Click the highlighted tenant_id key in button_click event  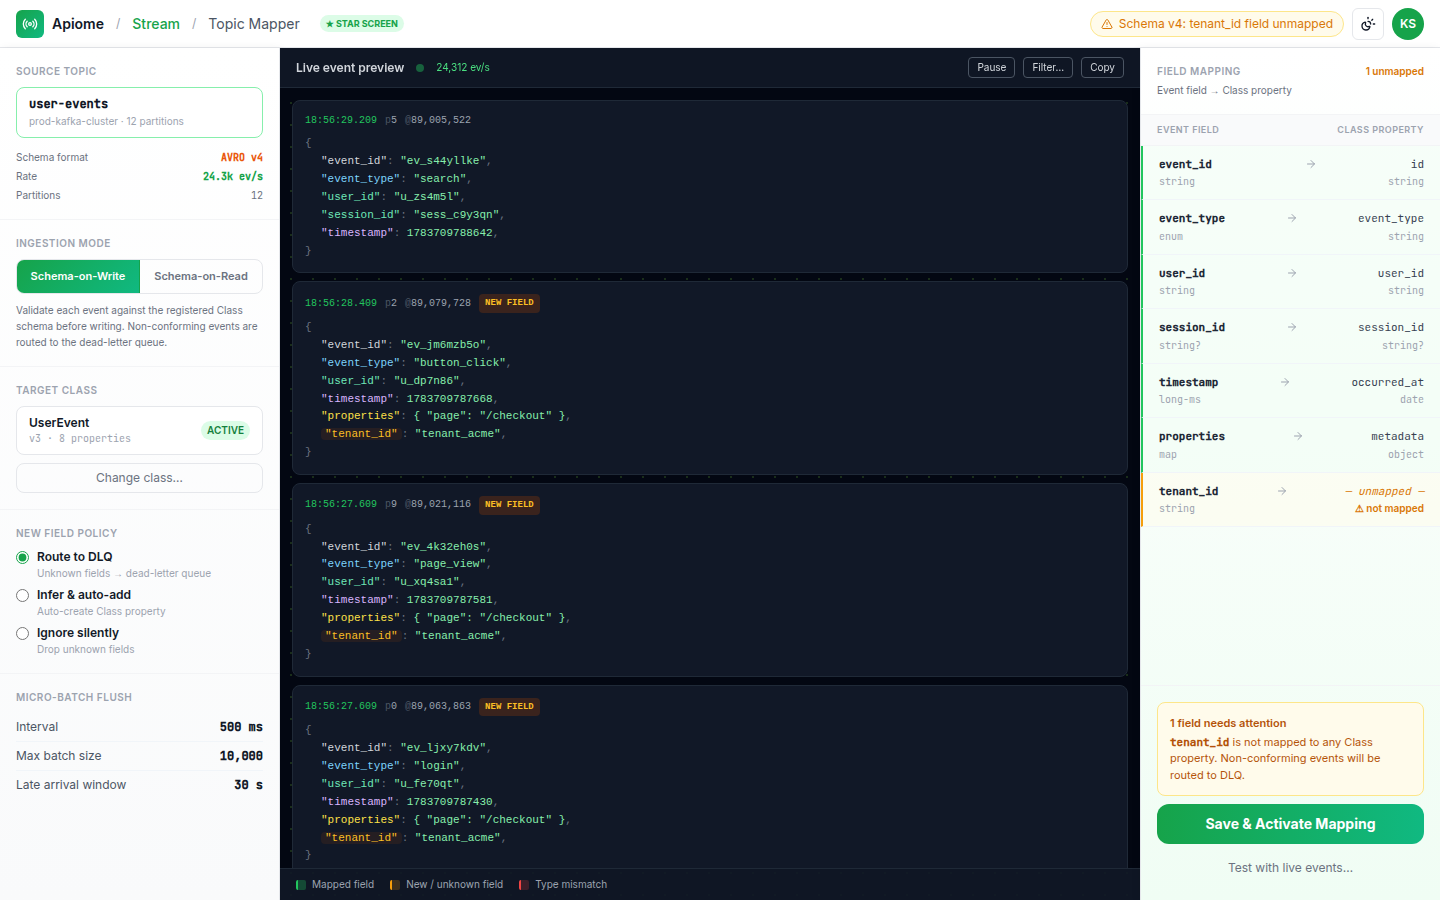[x=361, y=434]
